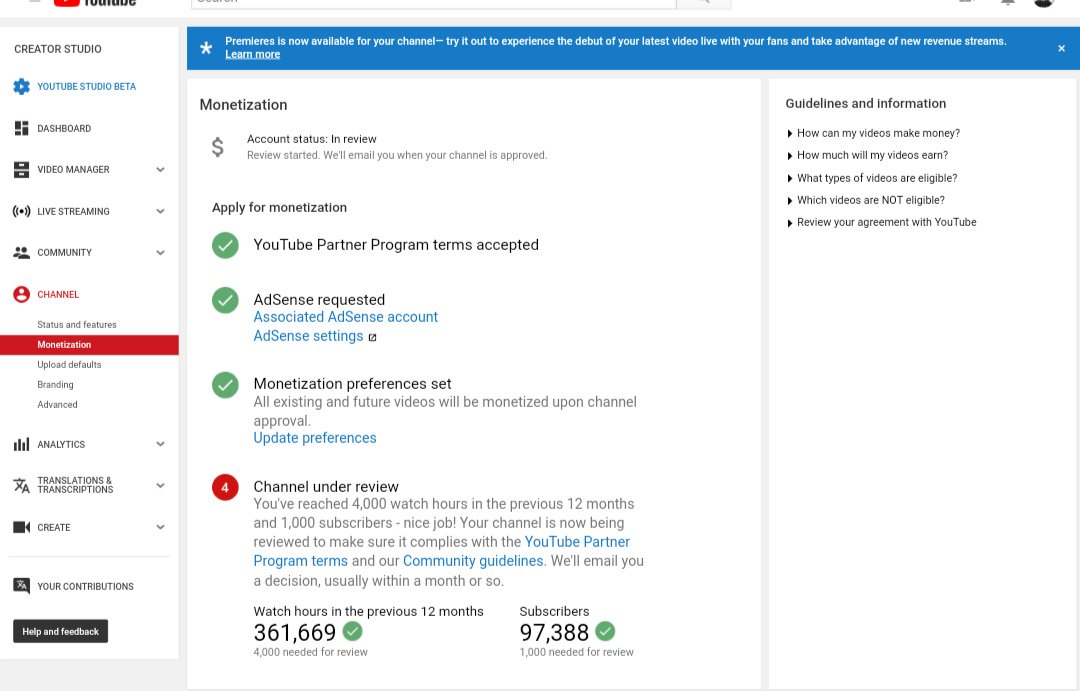The height and width of the screenshot is (691, 1080).
Task: Click the YOUTUBE STUDIO BETA label
Action: [86, 87]
